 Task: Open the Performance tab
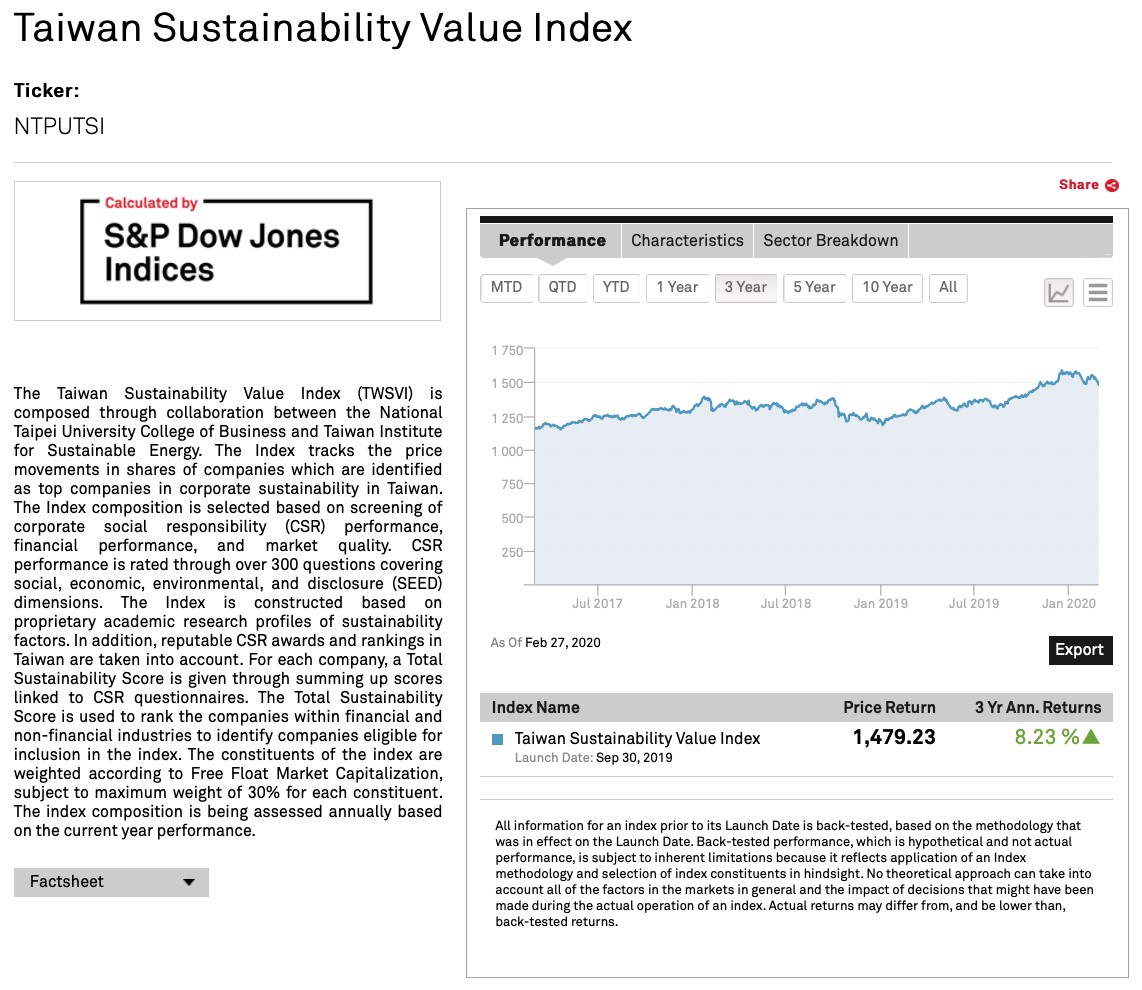552,240
